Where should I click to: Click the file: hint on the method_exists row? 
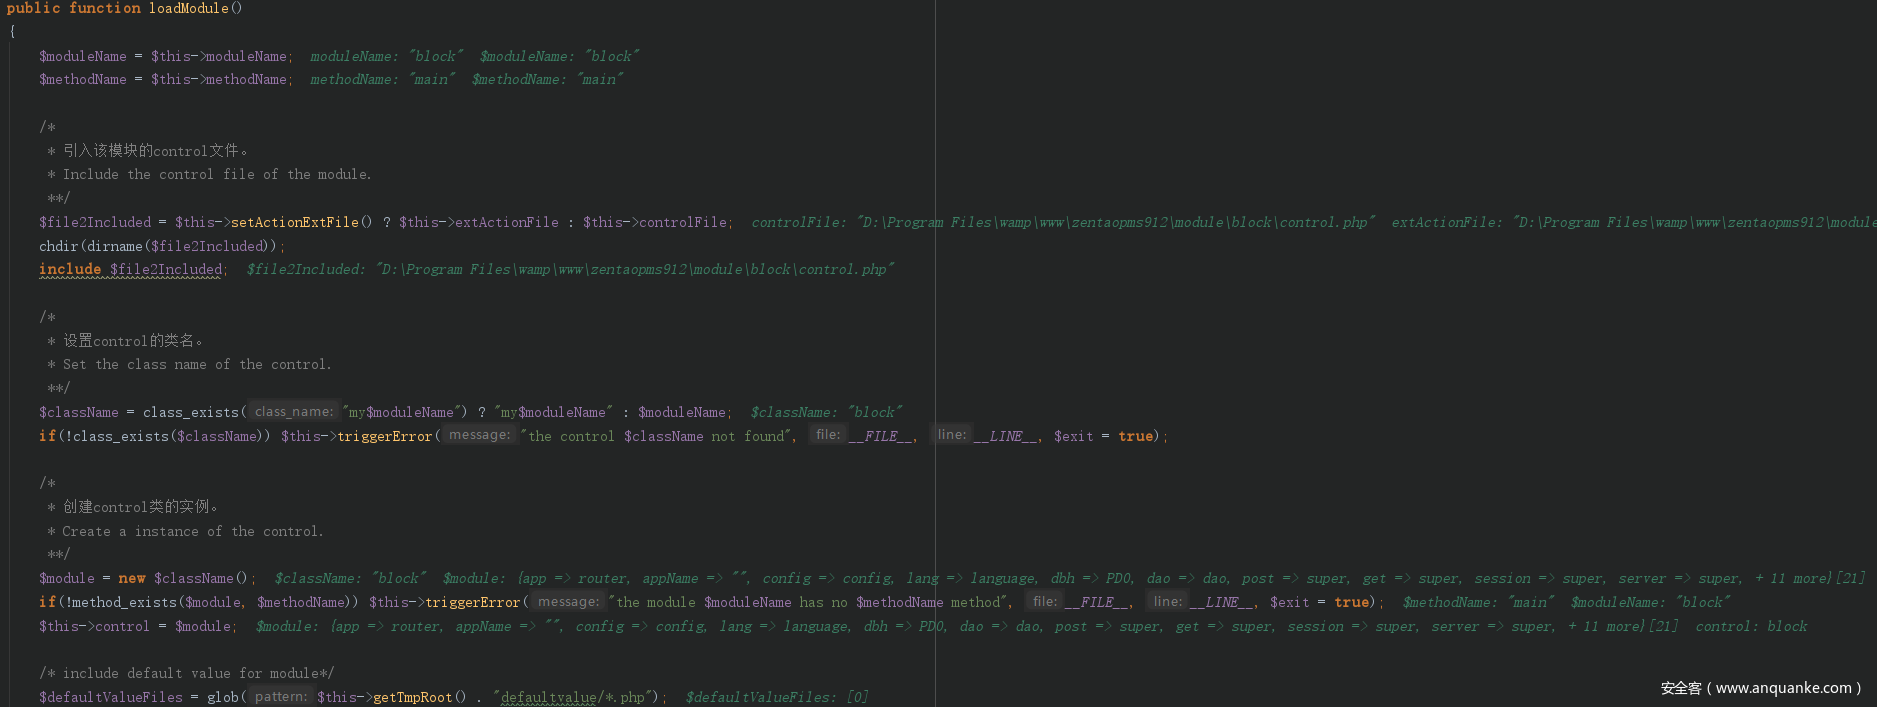1044,602
